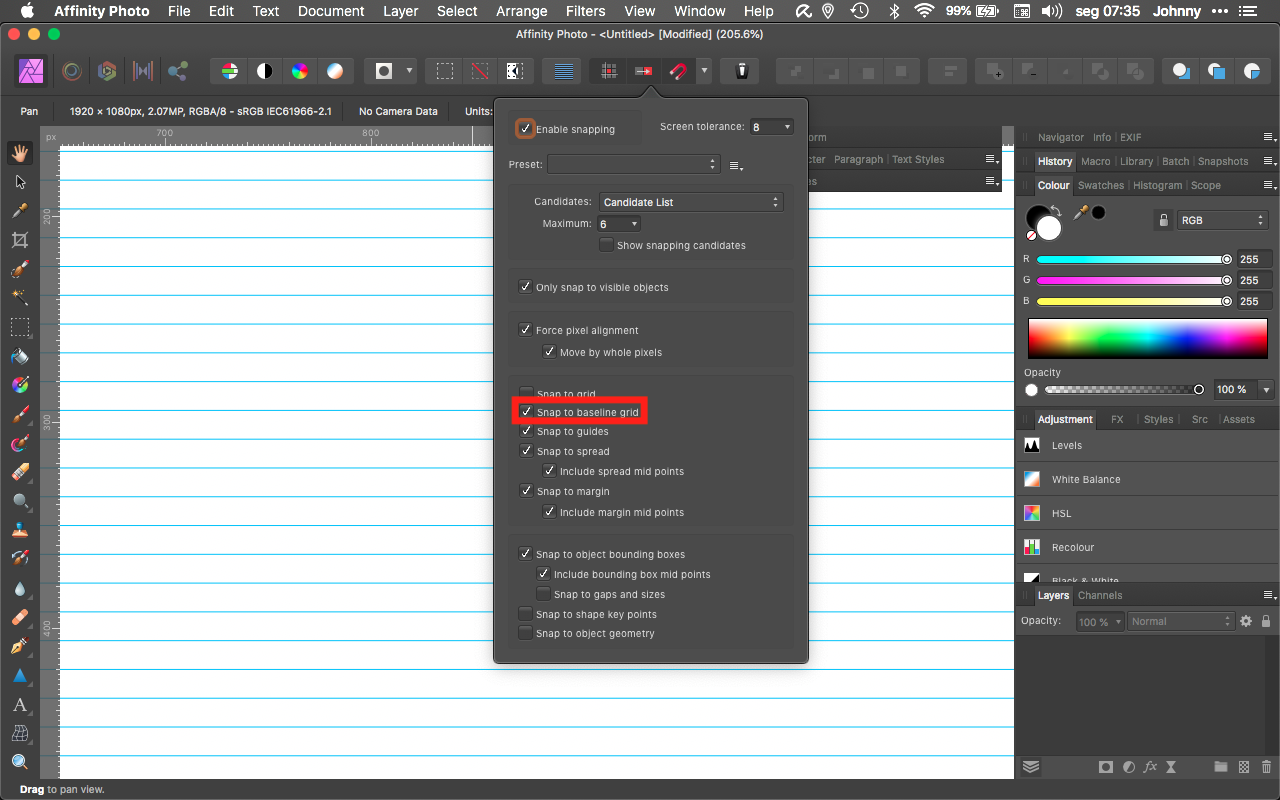Toggle Snap to guides checkbox
The height and width of the screenshot is (800, 1280).
(526, 431)
